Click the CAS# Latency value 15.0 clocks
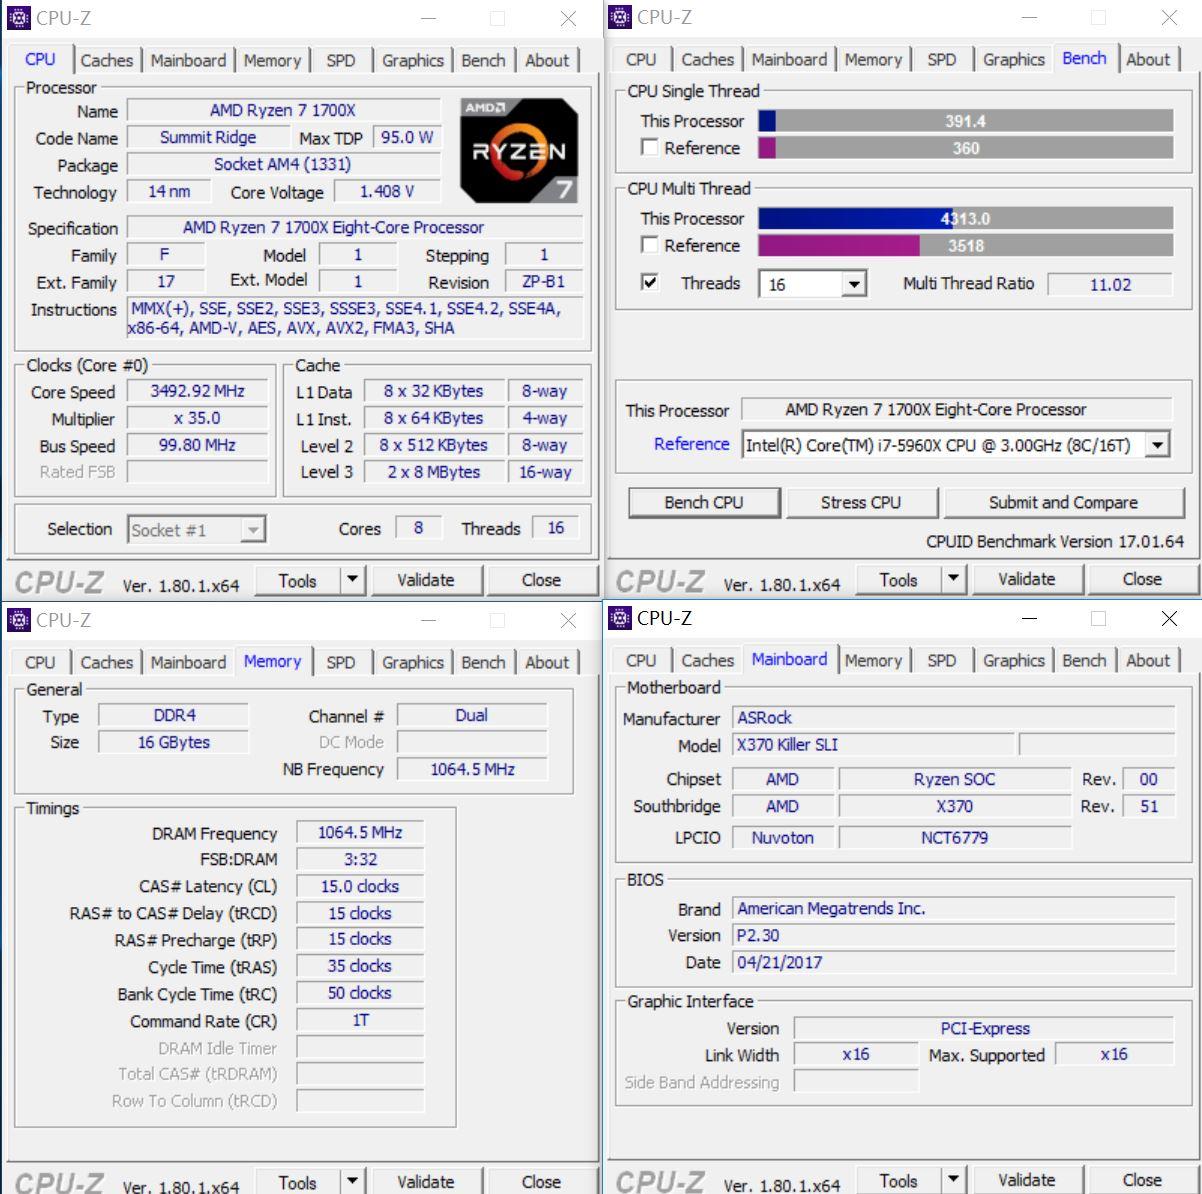This screenshot has width=1202, height=1194. (x=360, y=886)
